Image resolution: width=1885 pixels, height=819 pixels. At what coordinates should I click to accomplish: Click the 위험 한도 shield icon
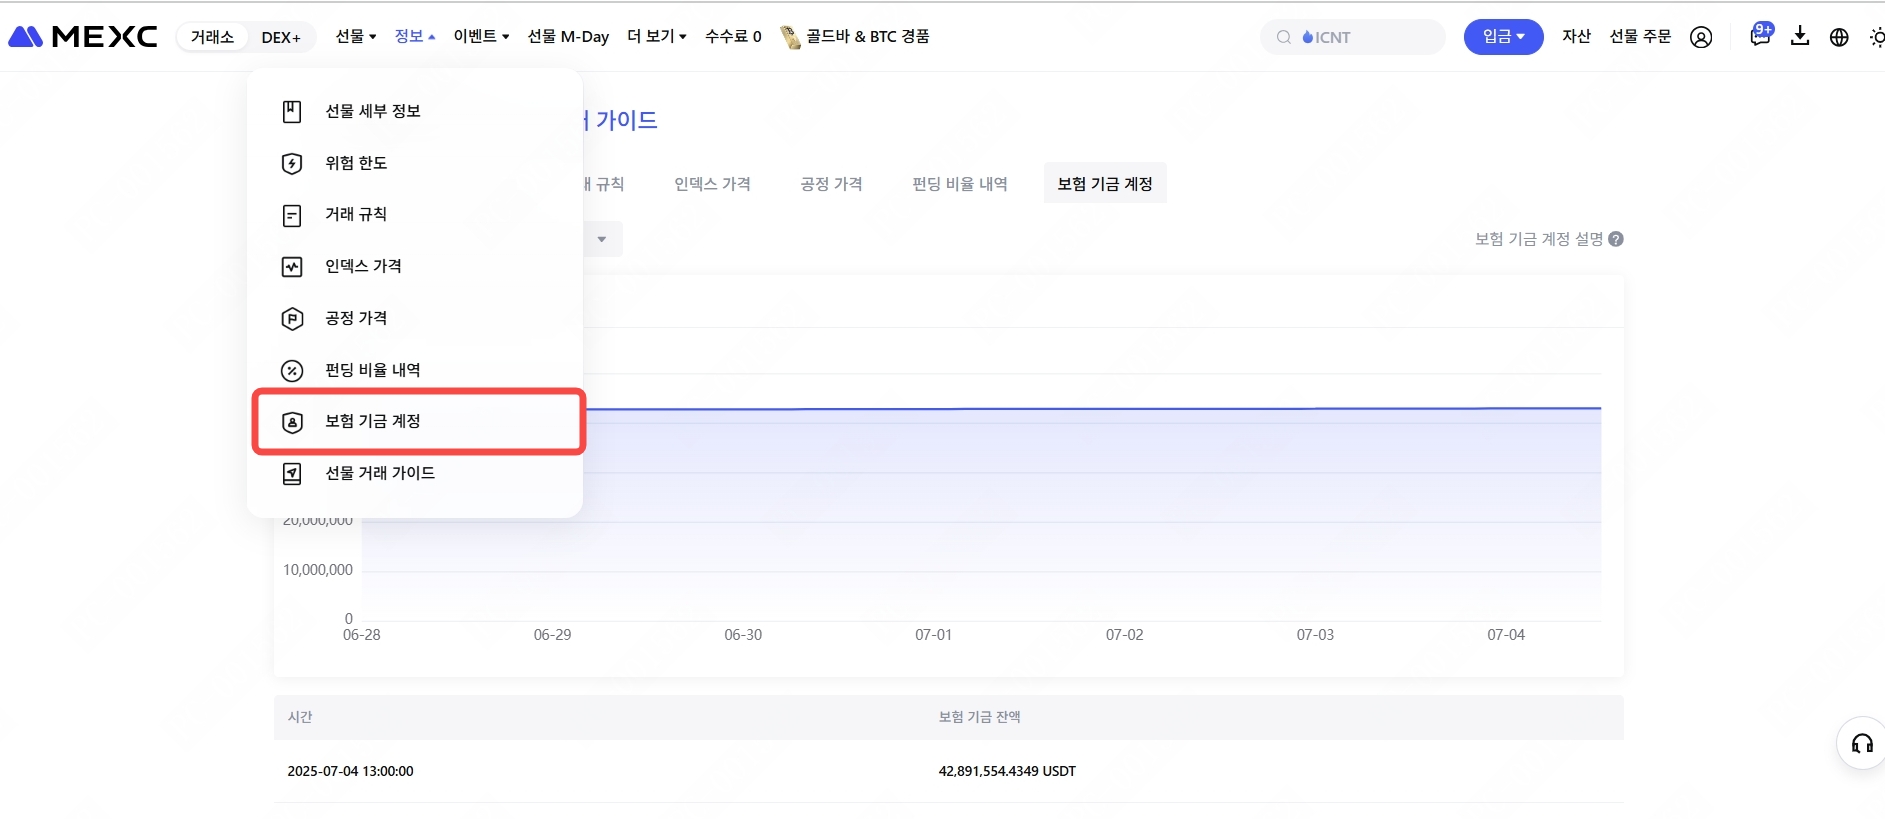292,164
